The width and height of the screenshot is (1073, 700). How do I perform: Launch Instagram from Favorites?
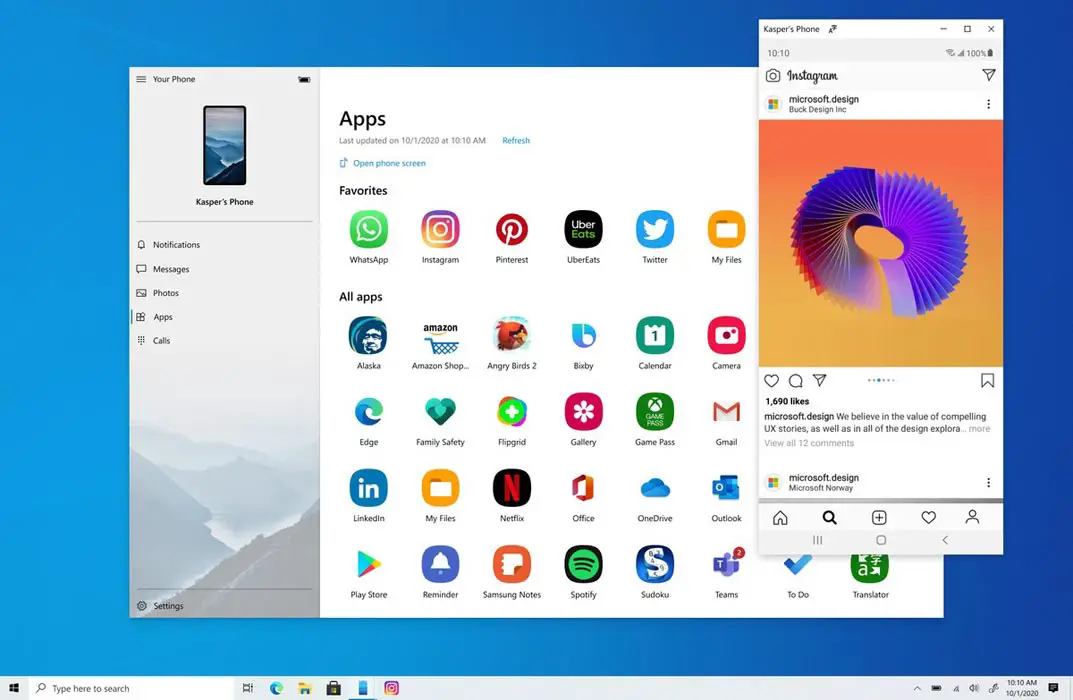[x=440, y=229]
